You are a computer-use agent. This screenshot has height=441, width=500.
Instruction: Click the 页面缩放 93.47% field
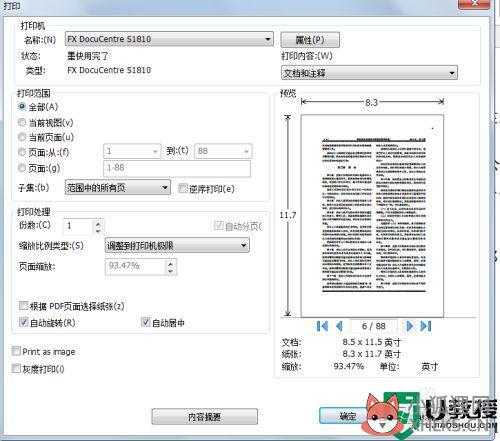136,267
